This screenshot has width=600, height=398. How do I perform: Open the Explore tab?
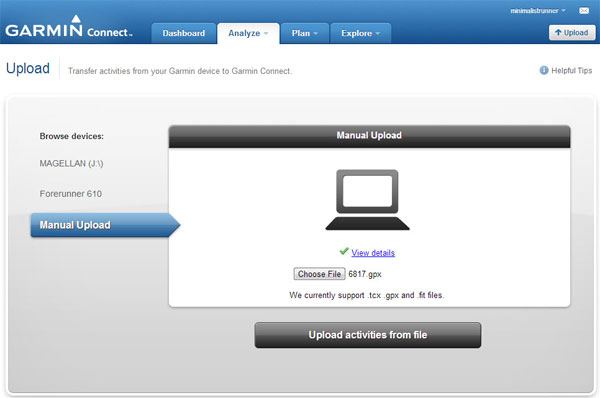tap(360, 33)
